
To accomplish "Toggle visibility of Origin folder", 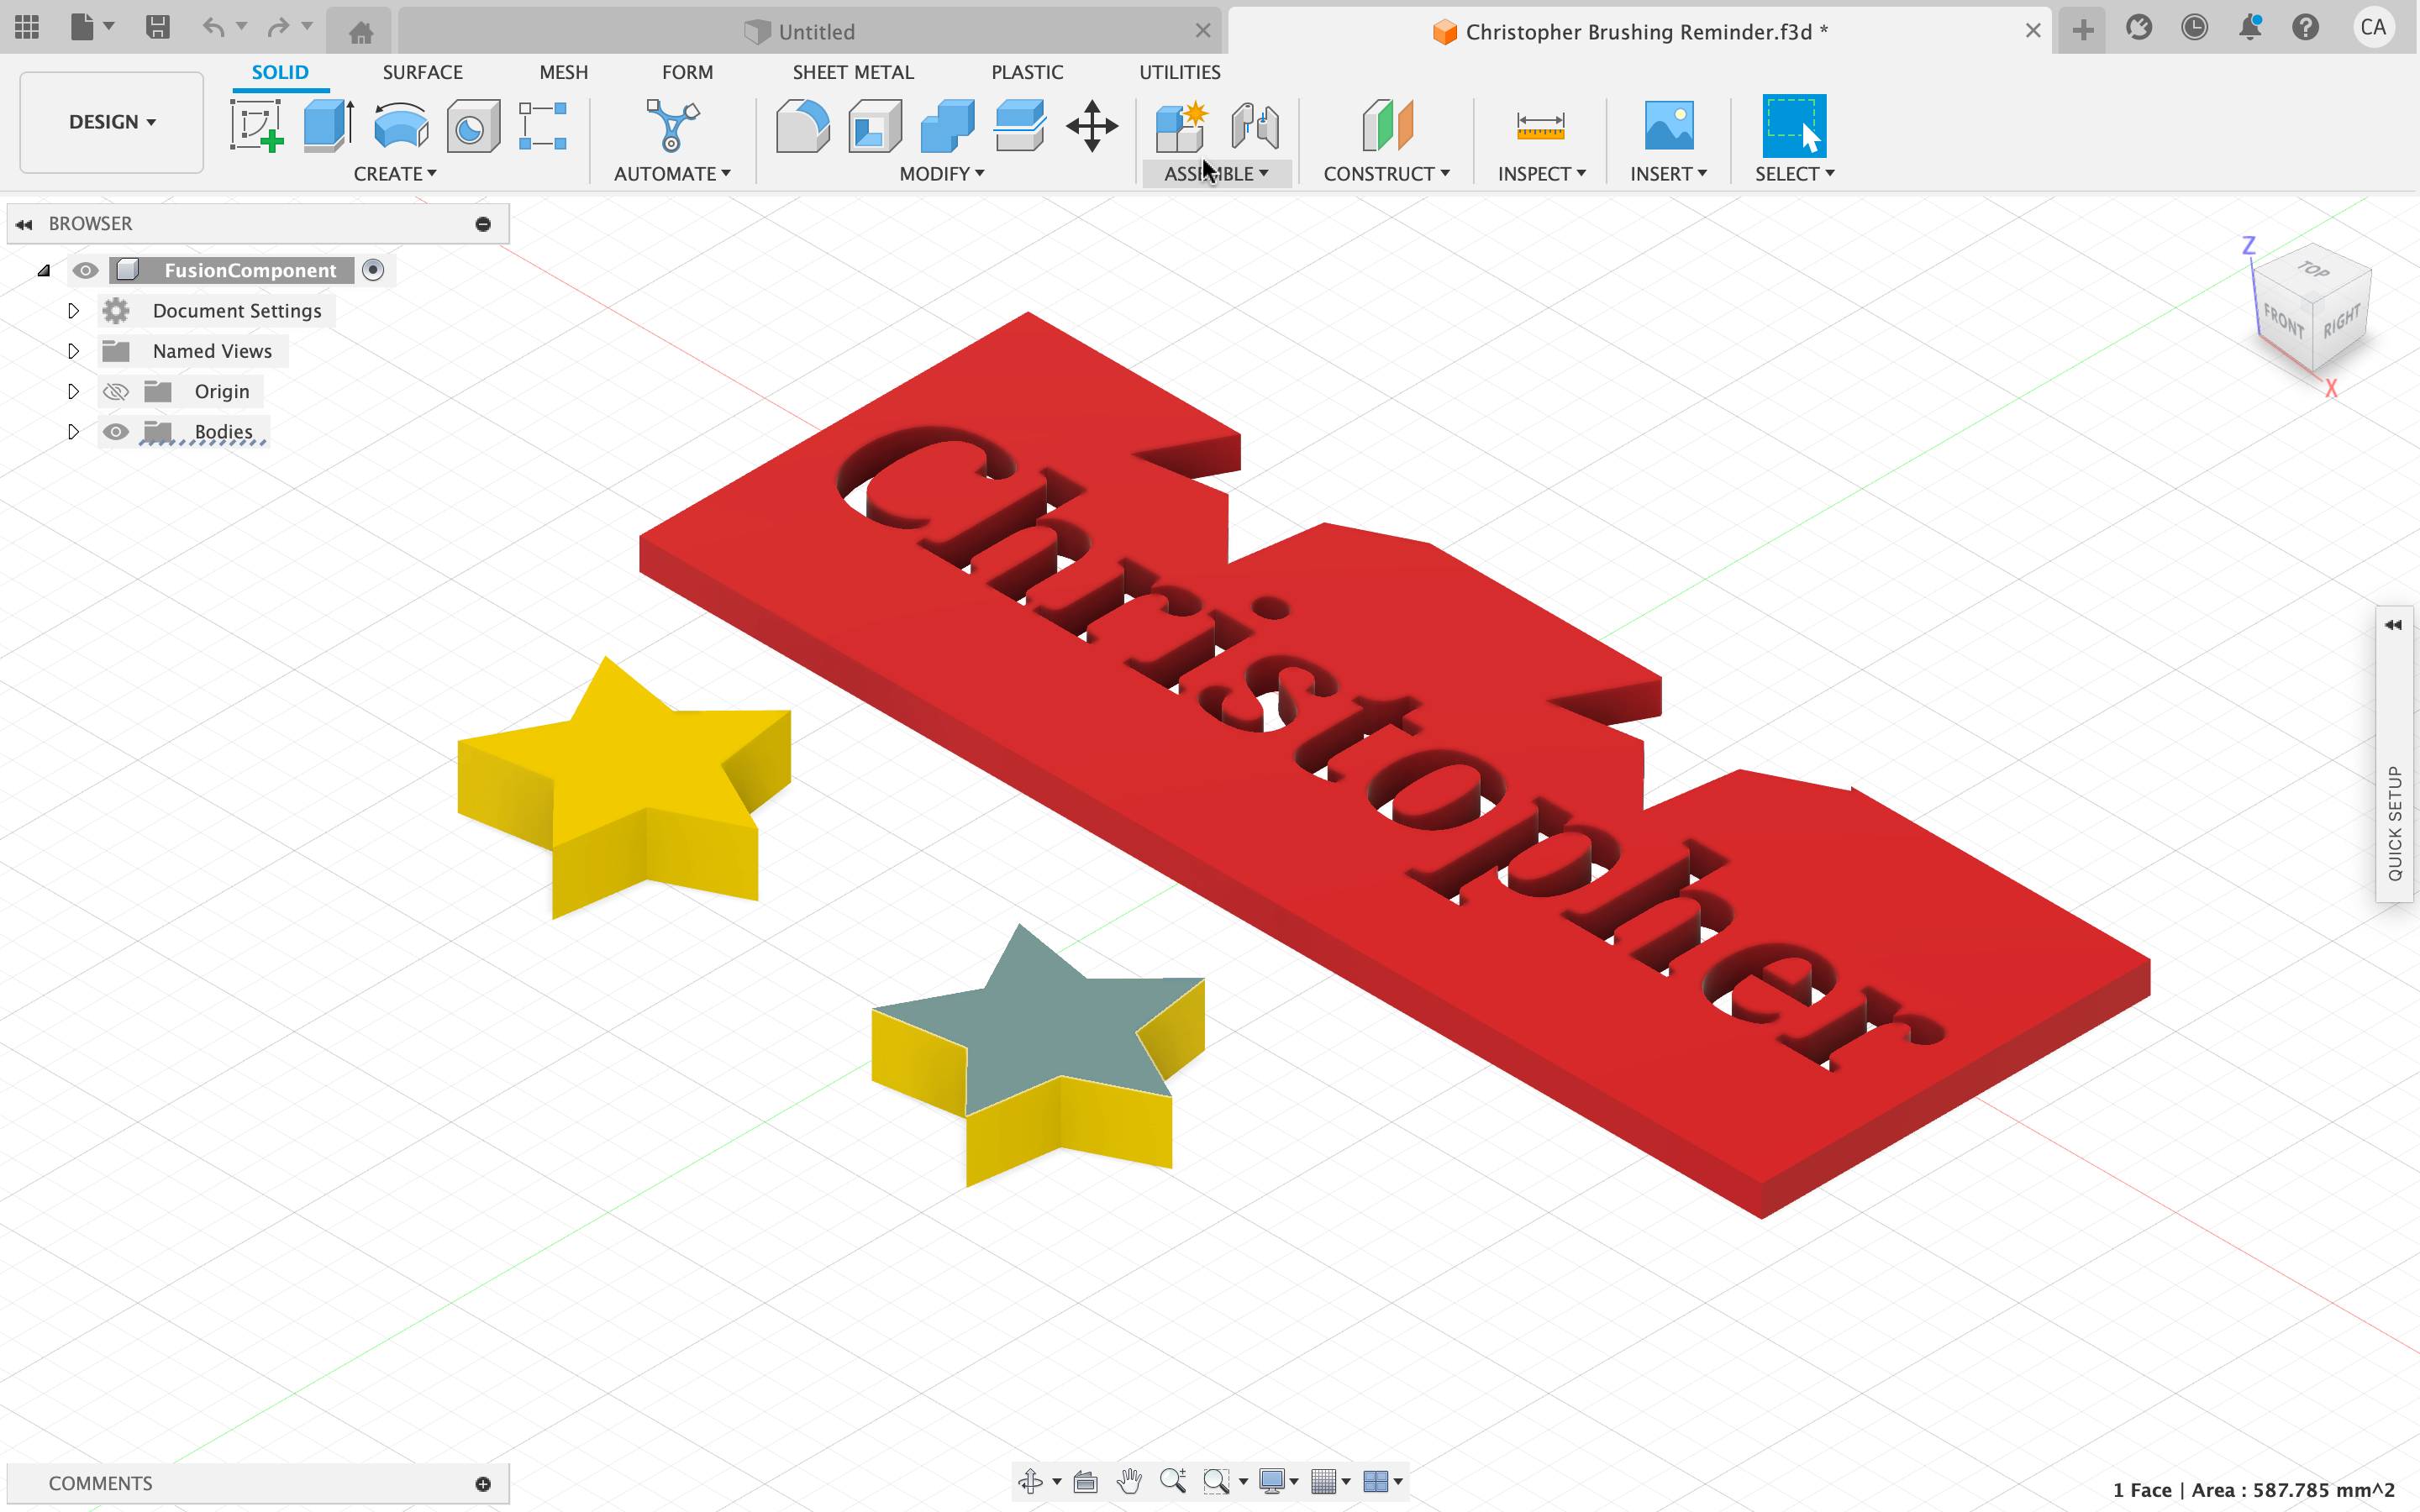I will (x=117, y=391).
